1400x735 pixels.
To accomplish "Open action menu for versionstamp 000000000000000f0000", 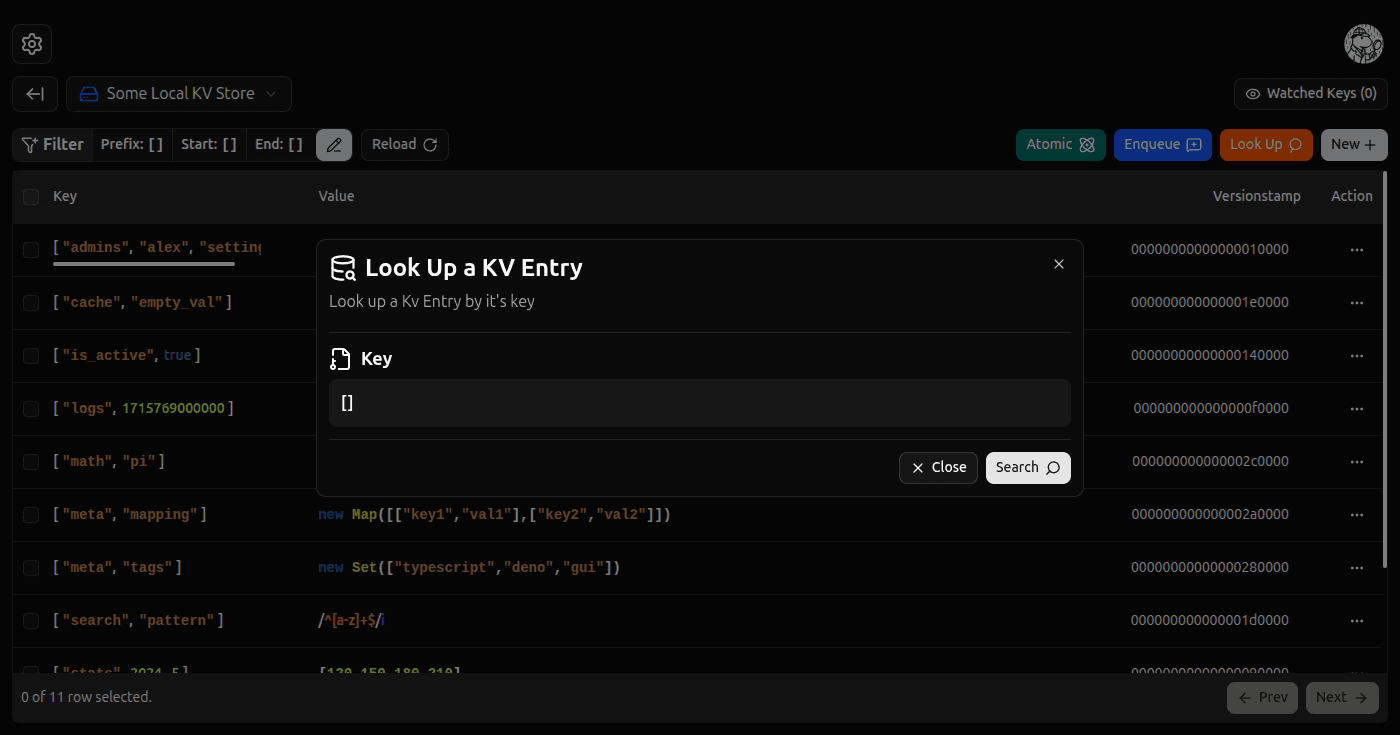I will [1357, 409].
